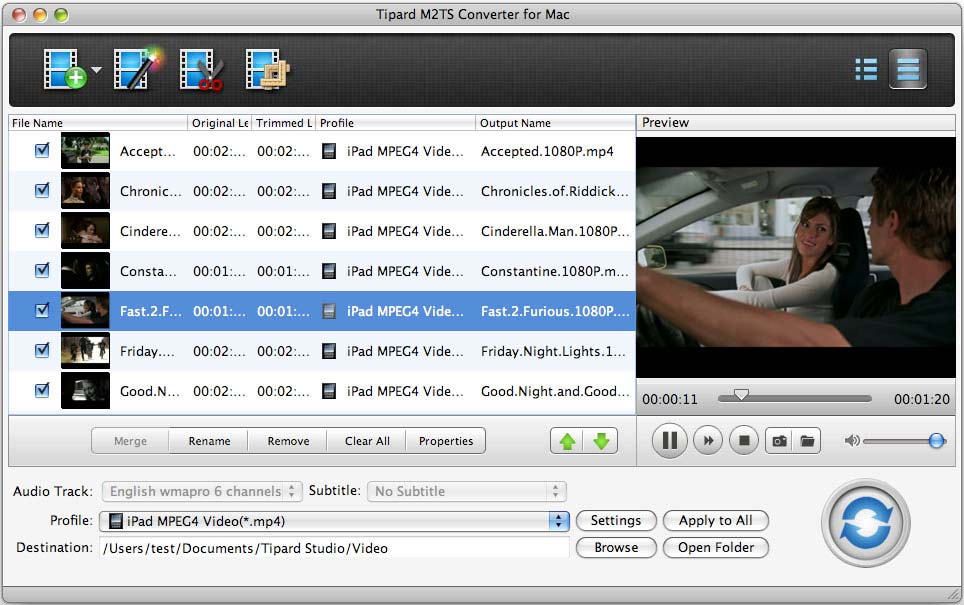964x605 pixels.
Task: Select the Trim video scissors icon
Action: coord(201,70)
